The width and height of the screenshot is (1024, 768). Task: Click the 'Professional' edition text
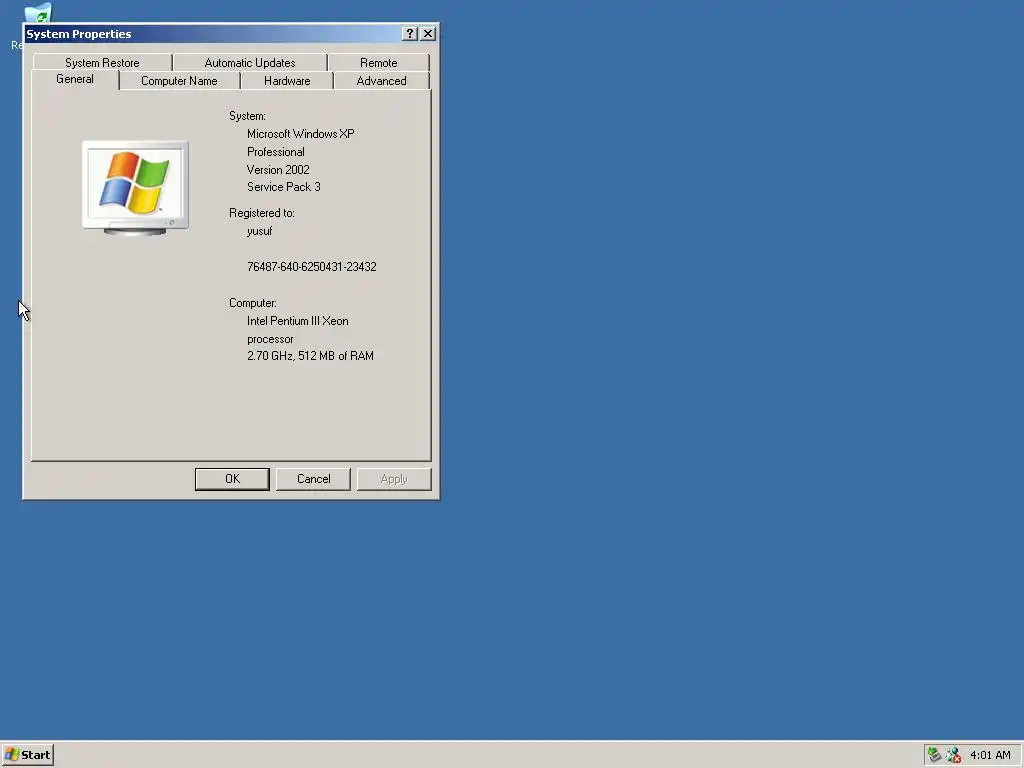click(276, 152)
